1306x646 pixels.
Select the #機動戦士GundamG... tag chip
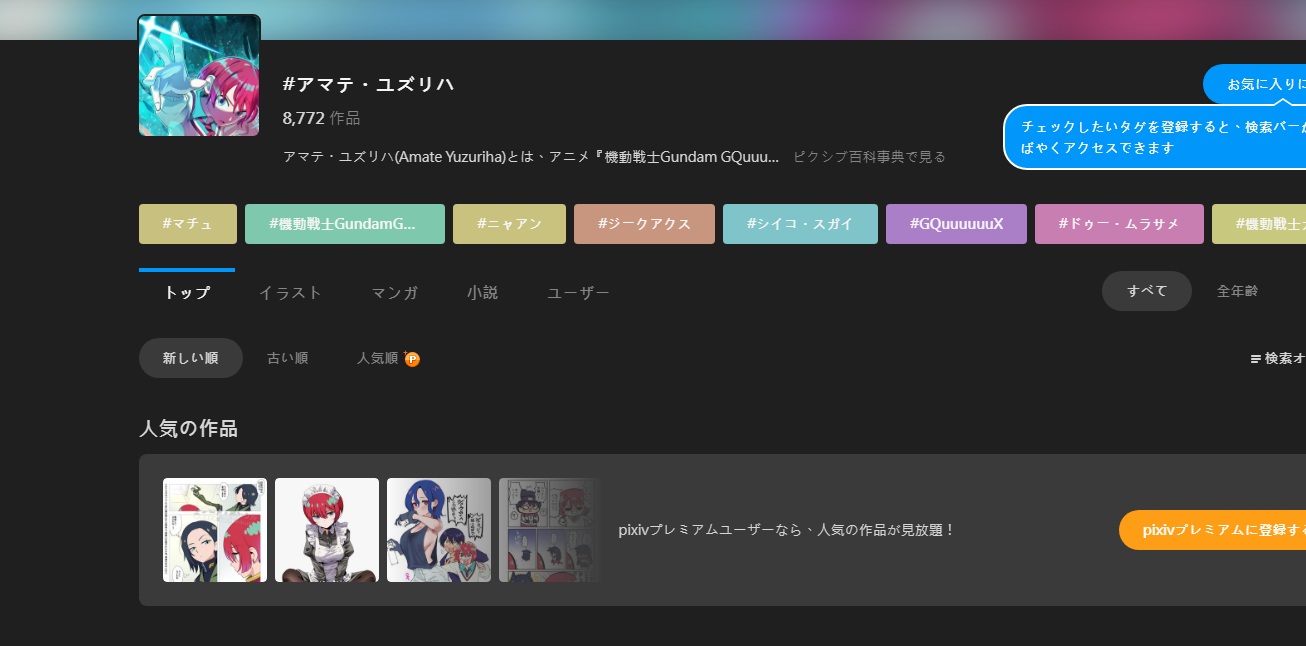click(345, 224)
